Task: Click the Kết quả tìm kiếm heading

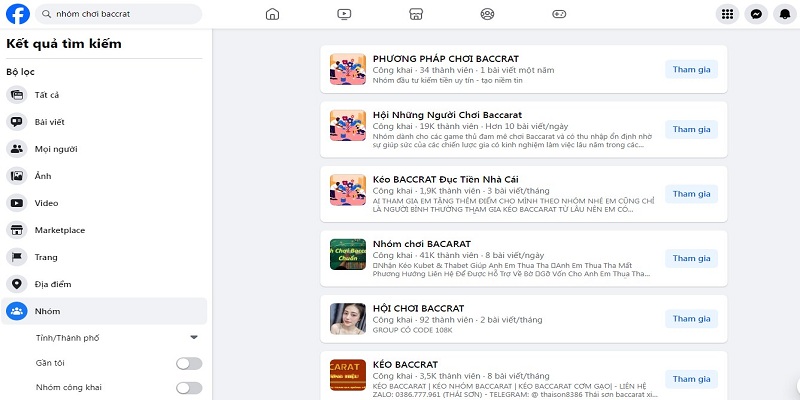Action: click(x=64, y=44)
